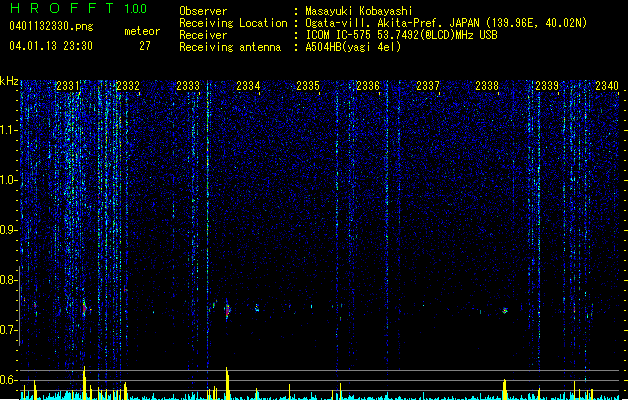629x400 pixels.
Task: Click the Ogata-vill. Akita-Pref. JAPAN location text
Action: (x=446, y=23)
